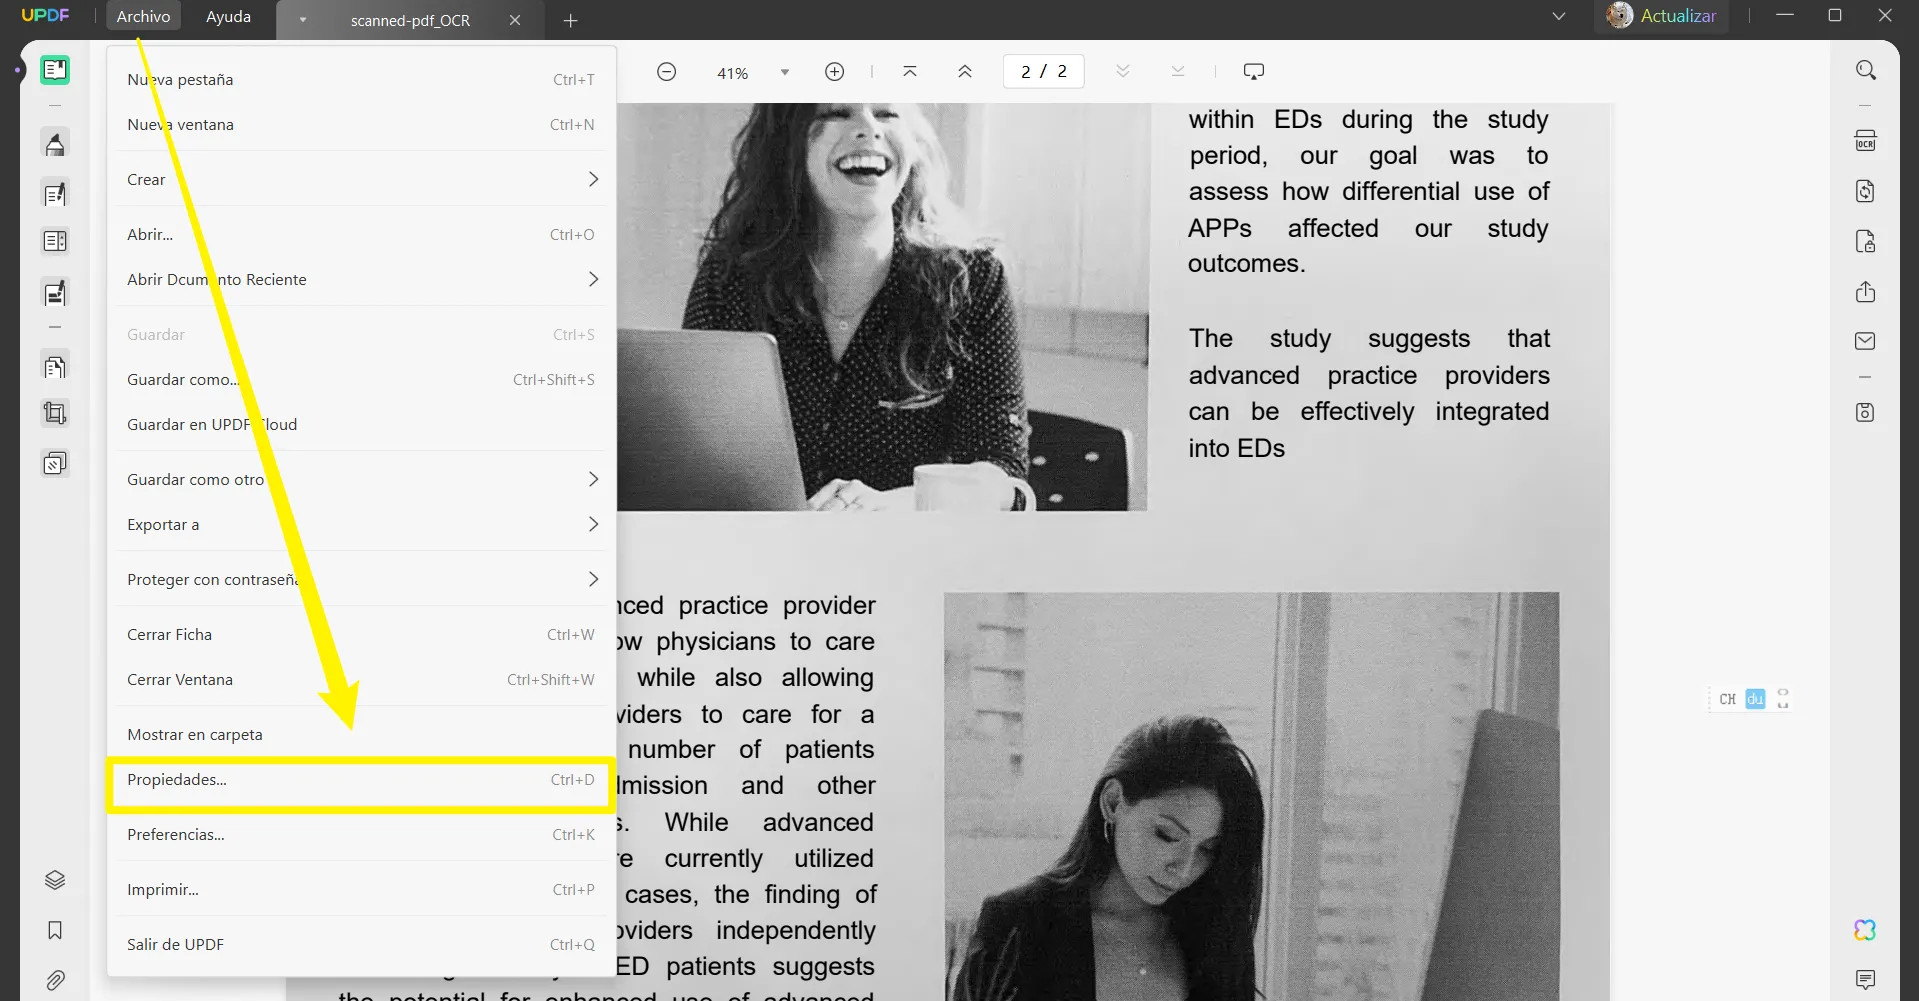
Task: Open the Ayuda menu
Action: [x=228, y=16]
